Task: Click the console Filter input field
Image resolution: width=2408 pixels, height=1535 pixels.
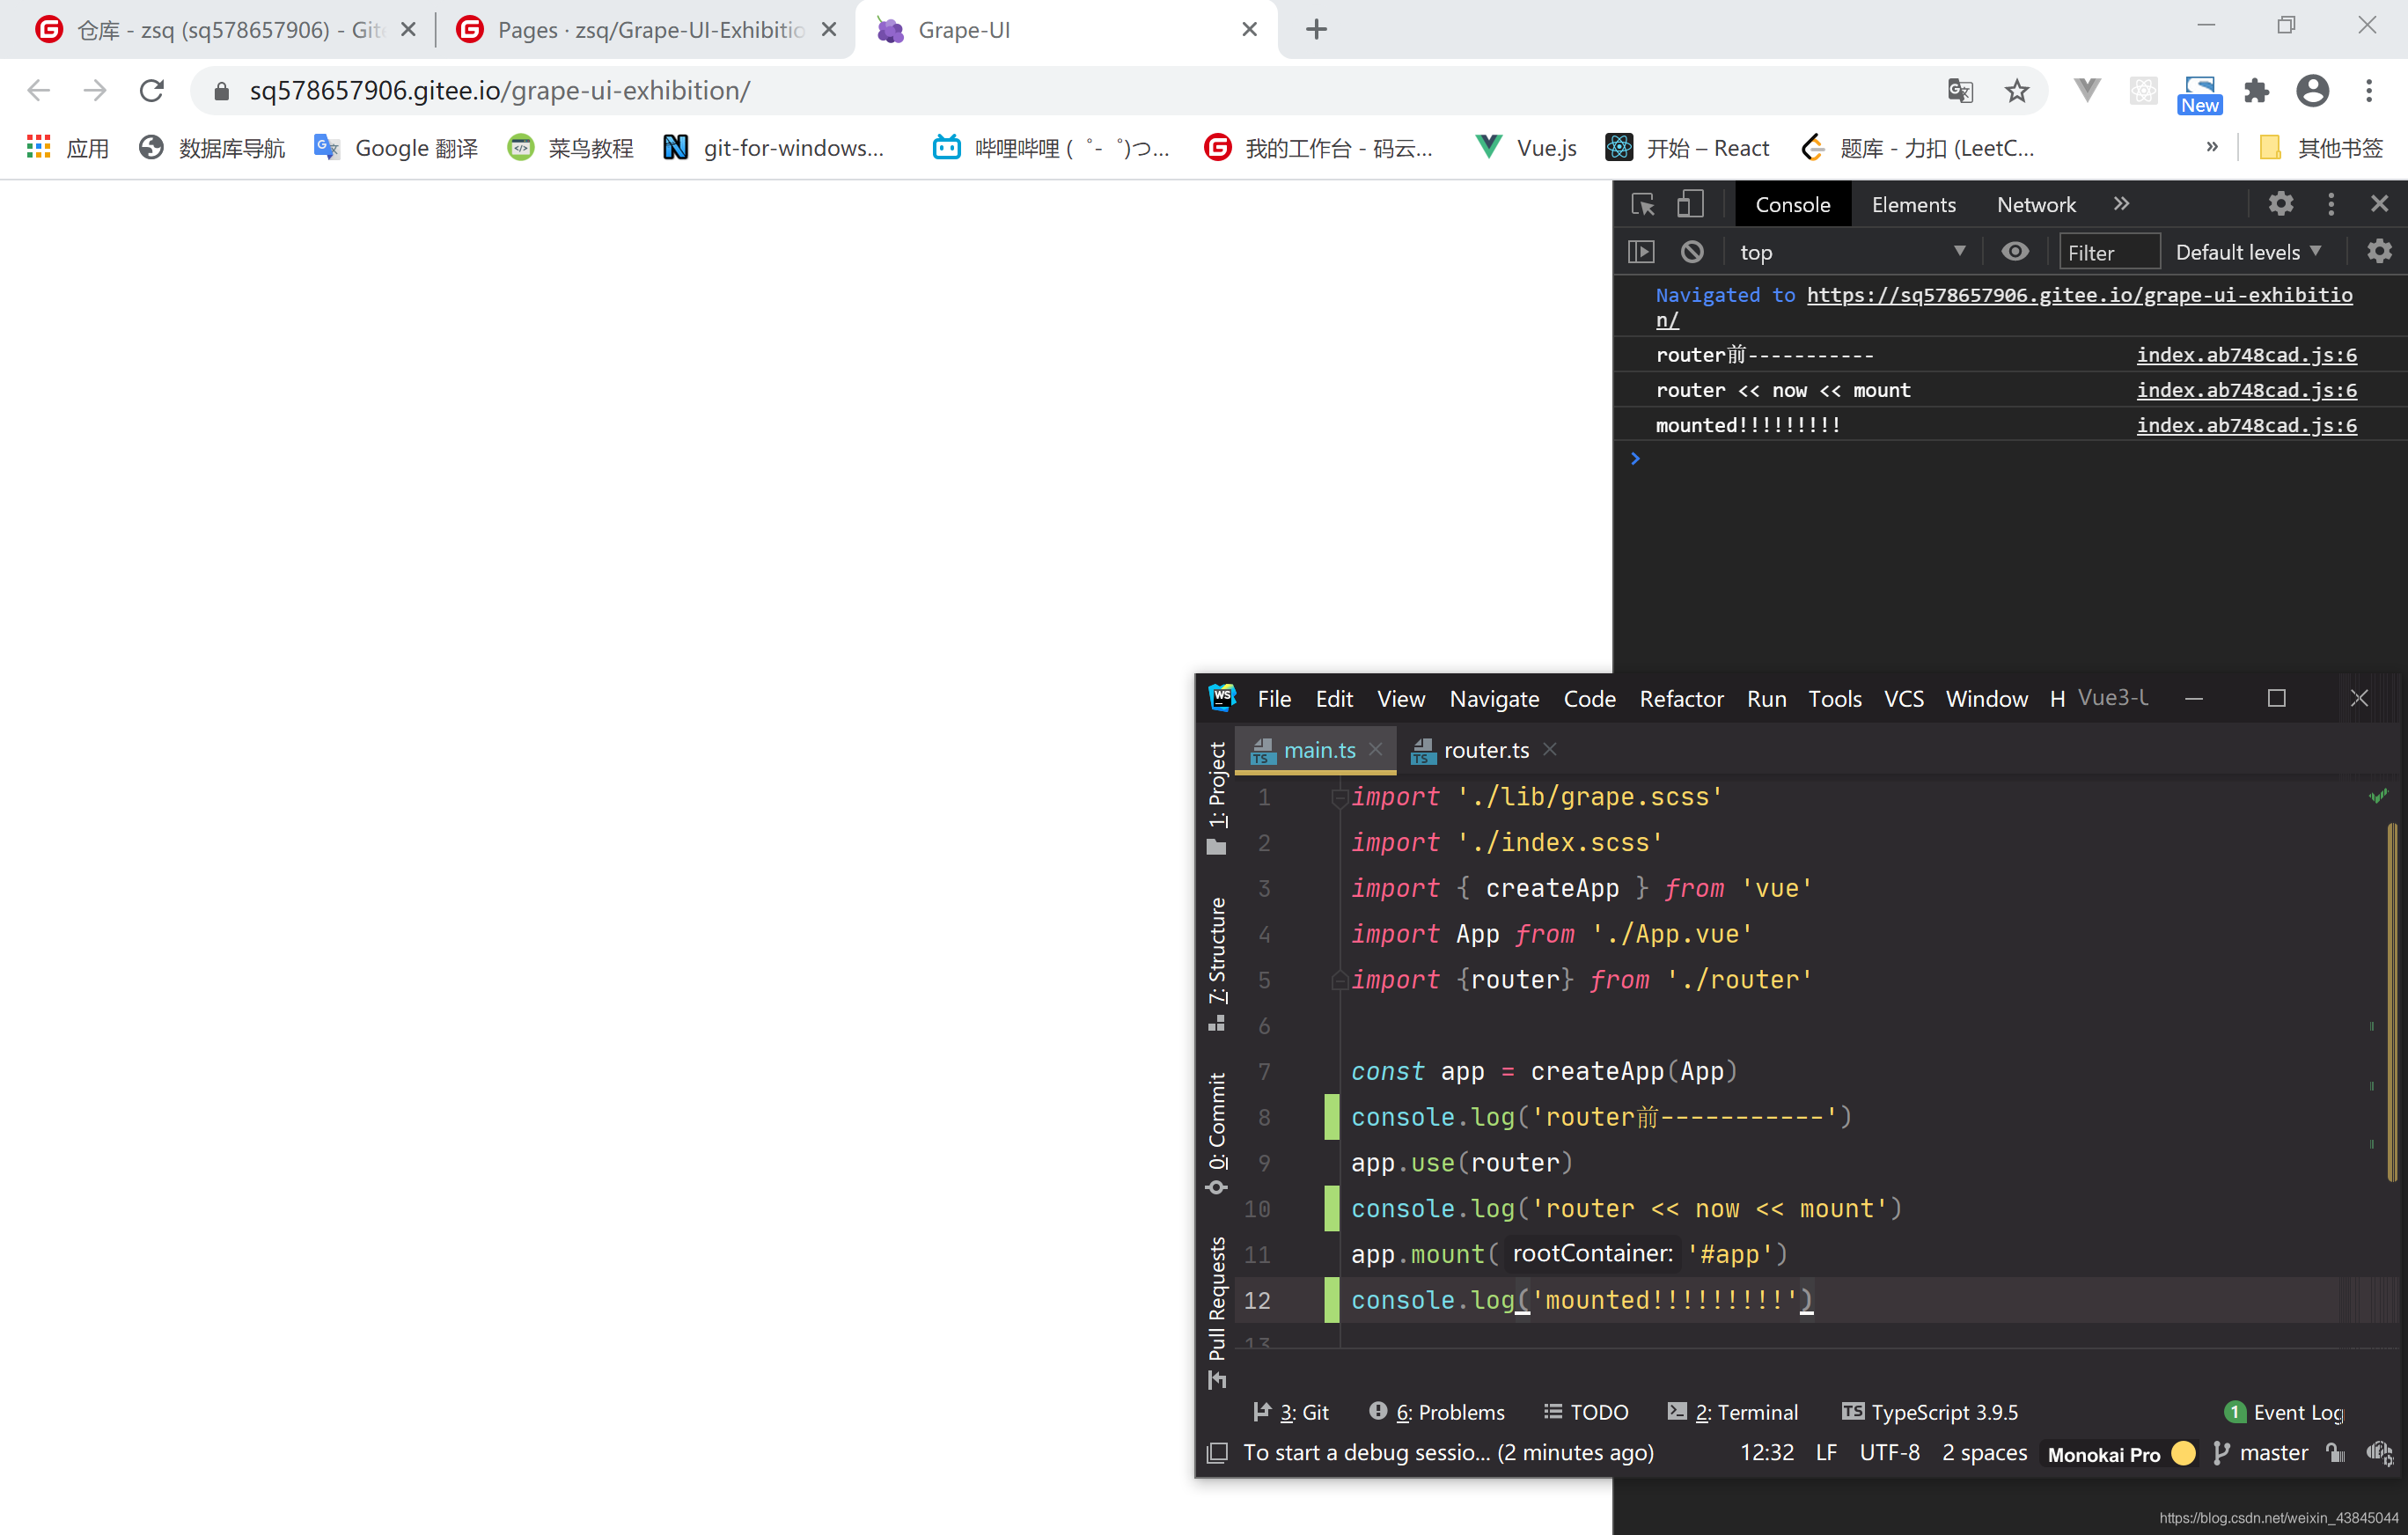Action: tap(2108, 252)
